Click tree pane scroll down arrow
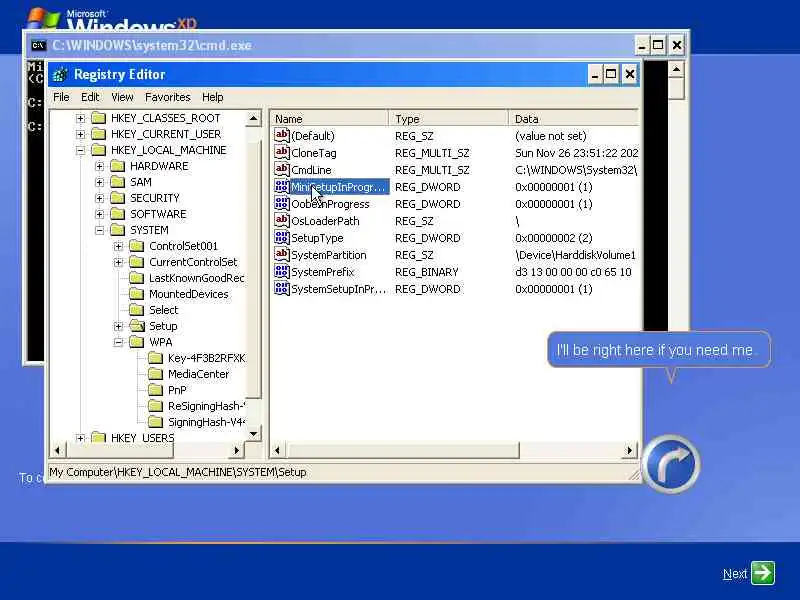This screenshot has height=600, width=800. click(x=254, y=434)
